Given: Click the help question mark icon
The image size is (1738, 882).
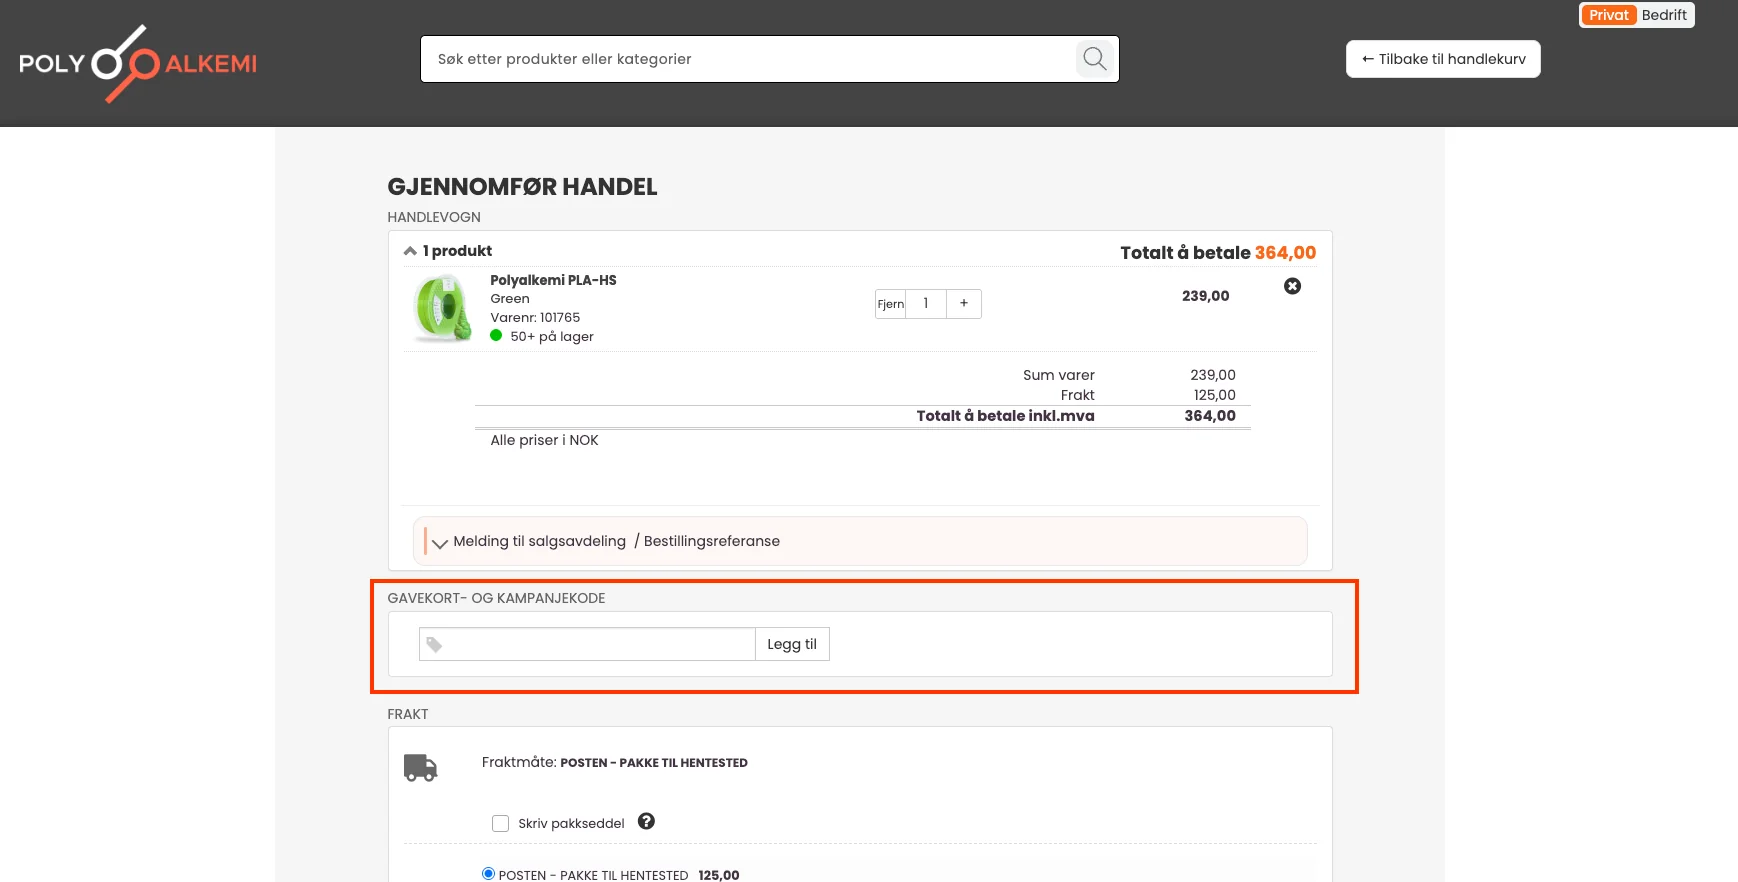Looking at the screenshot, I should pyautogui.click(x=646, y=821).
